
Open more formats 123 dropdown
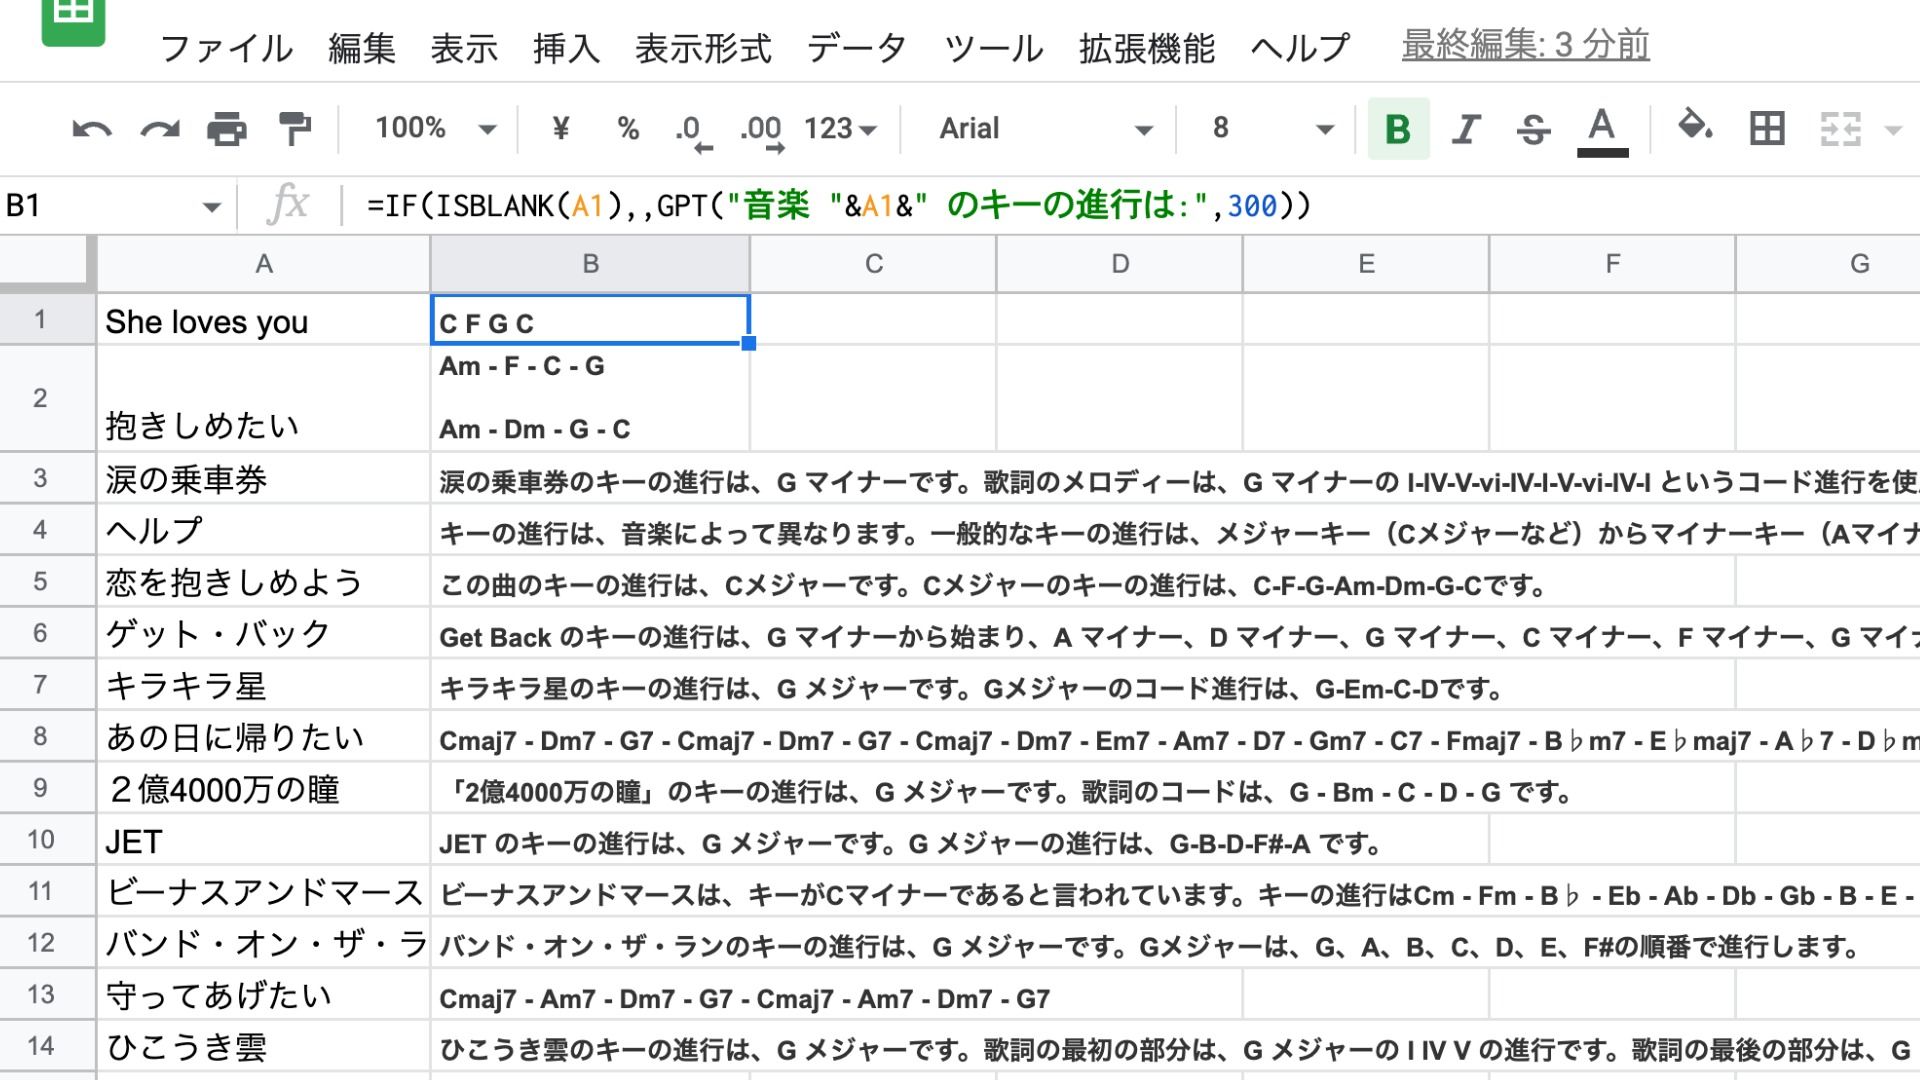click(x=840, y=128)
